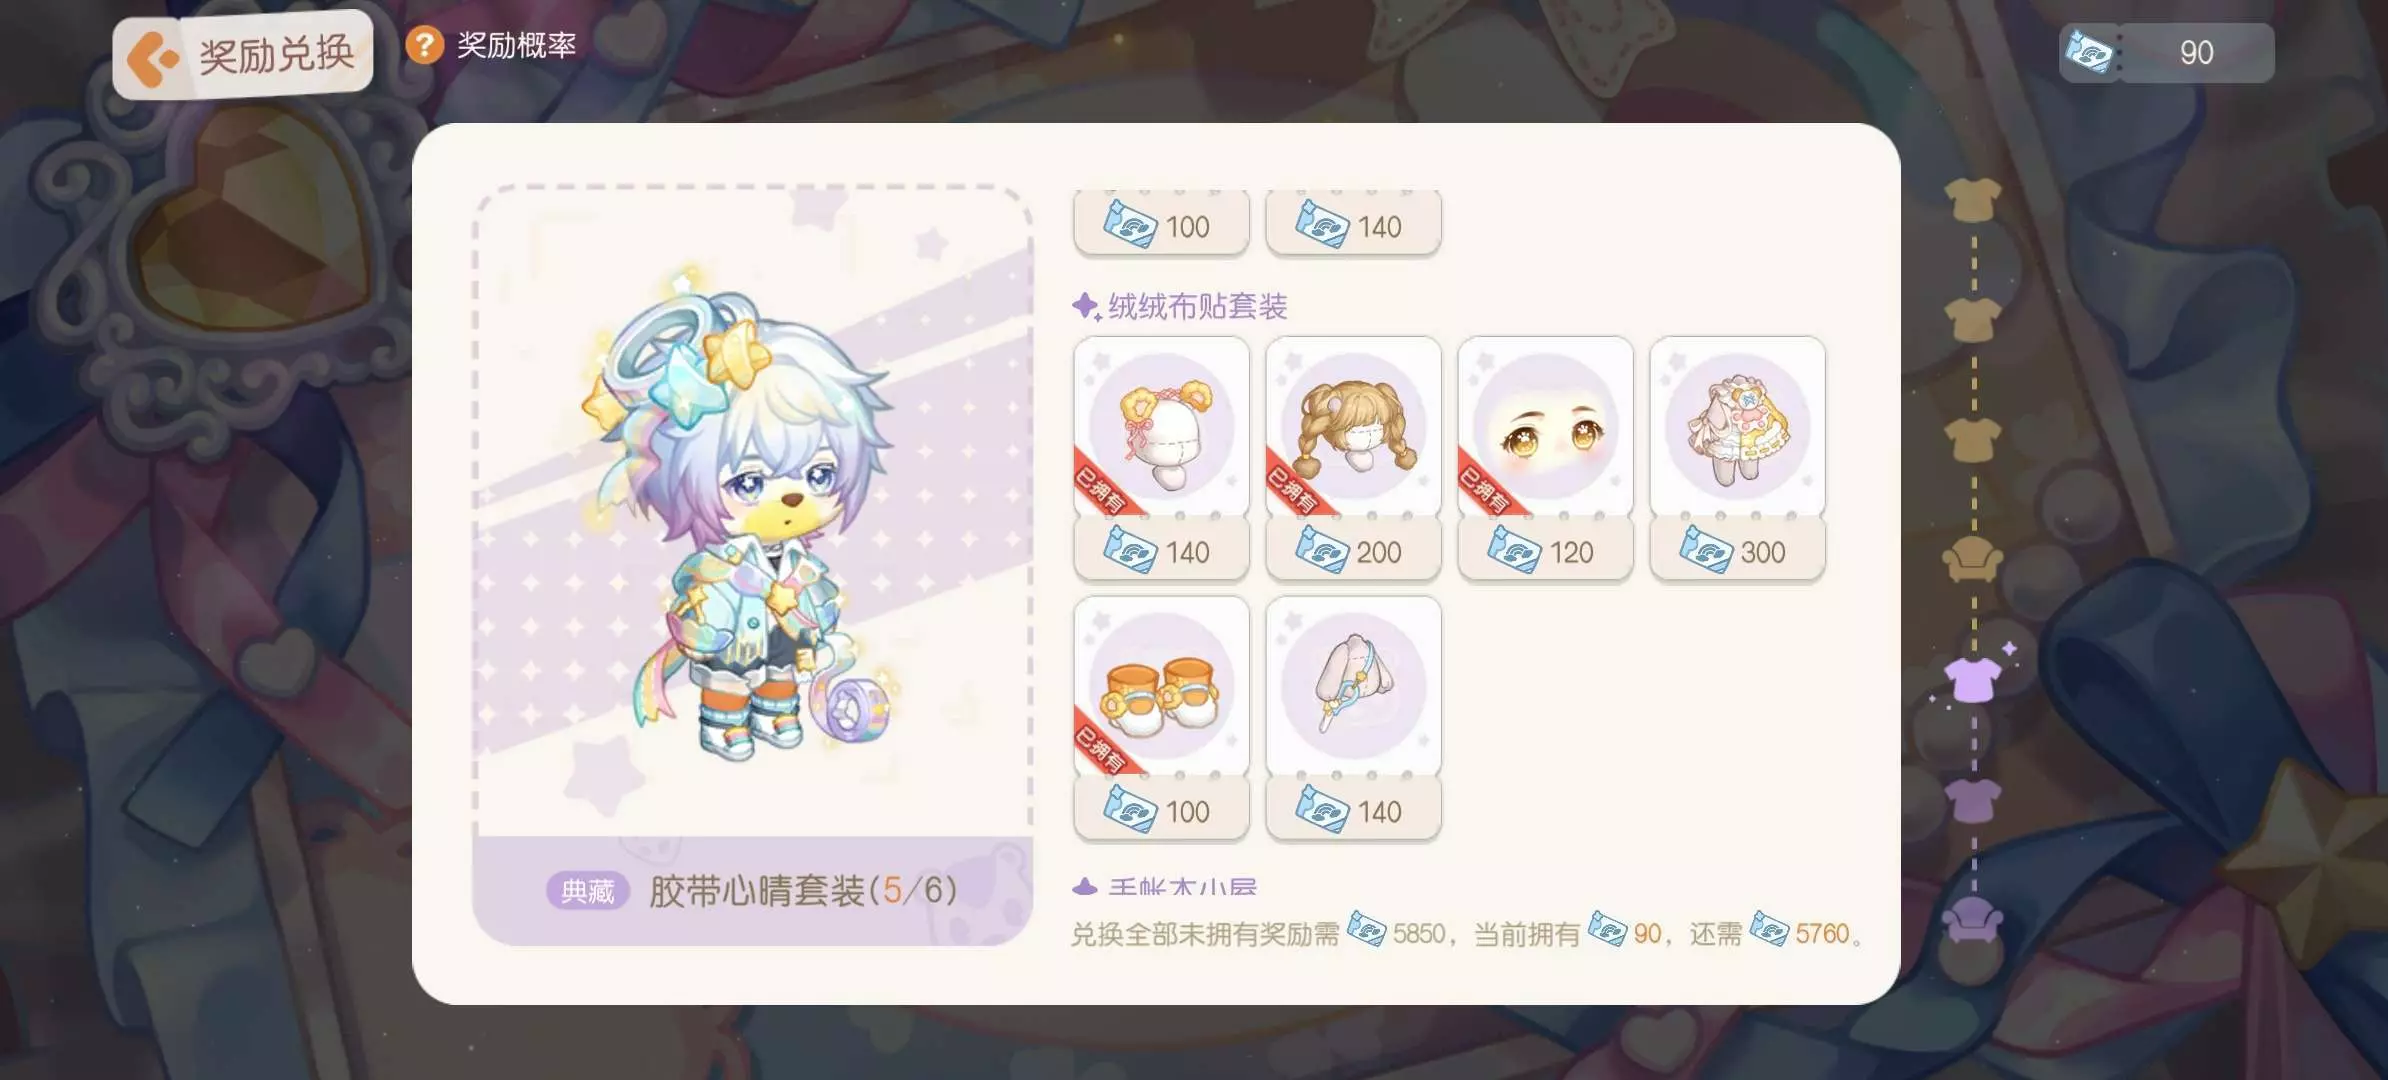Image resolution: width=2388 pixels, height=1080 pixels.
Task: Open reward probability question mark icon
Action: pos(425,45)
